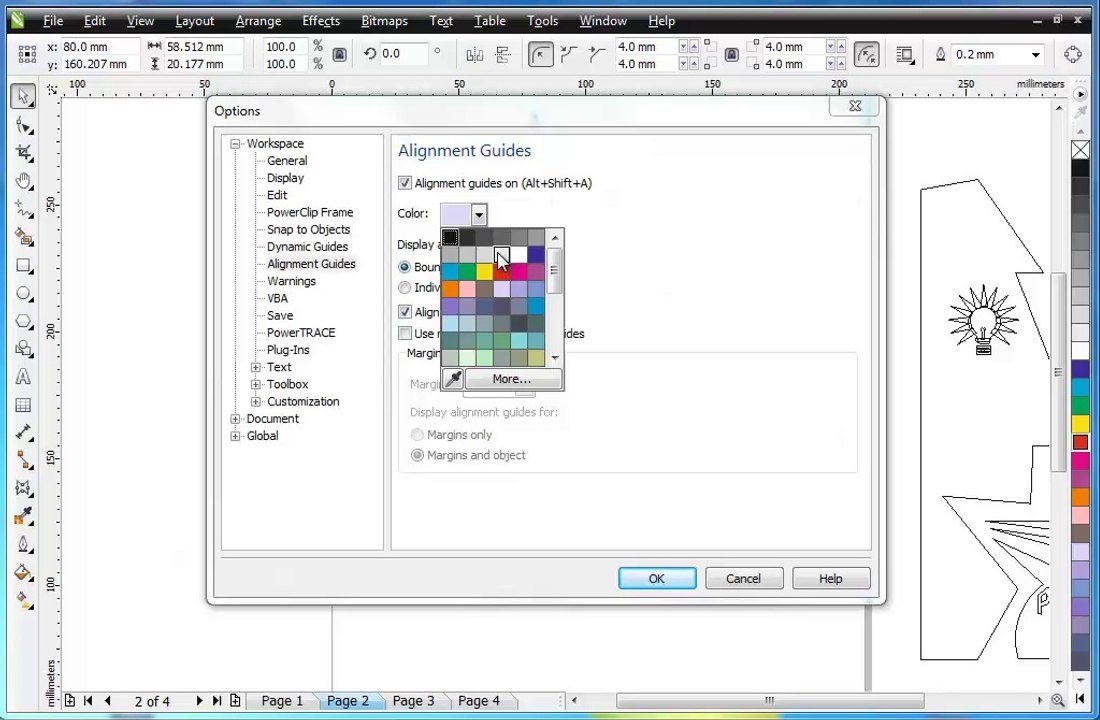Select the Pick tool in toolbox
Screen dimensions: 1100x720
23,96
